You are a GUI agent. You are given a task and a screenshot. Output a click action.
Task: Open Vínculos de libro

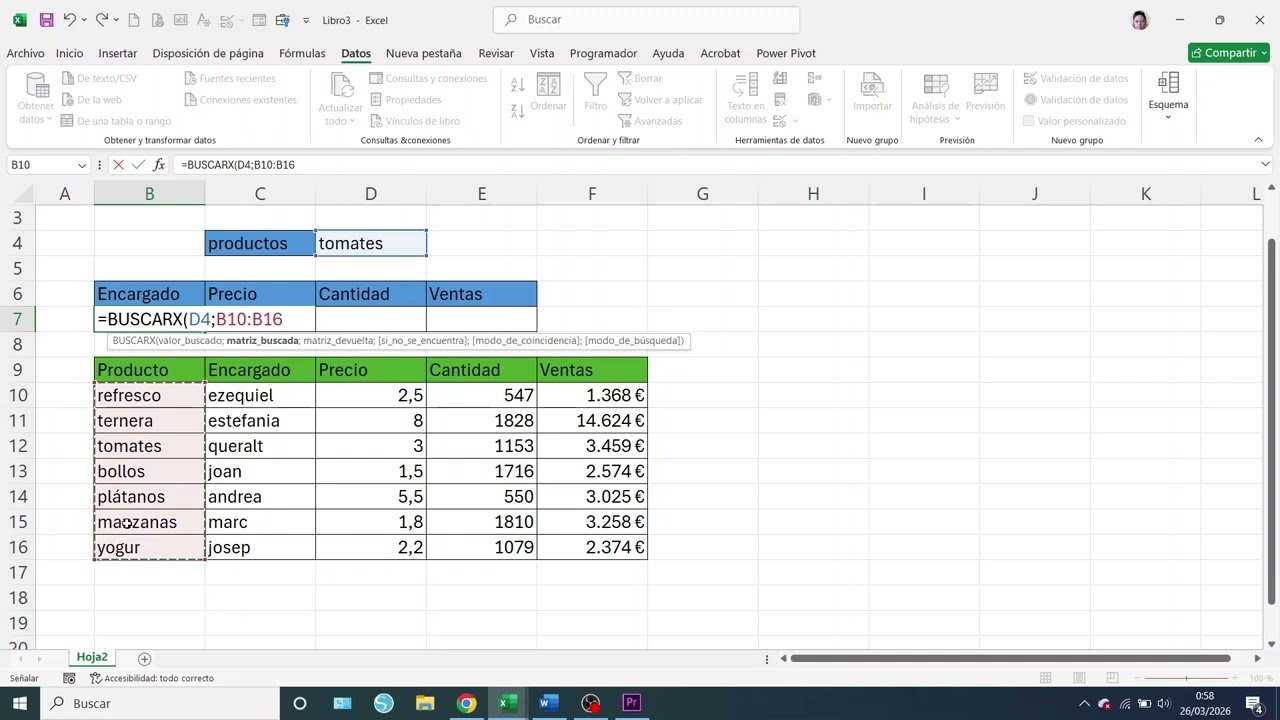(x=414, y=121)
